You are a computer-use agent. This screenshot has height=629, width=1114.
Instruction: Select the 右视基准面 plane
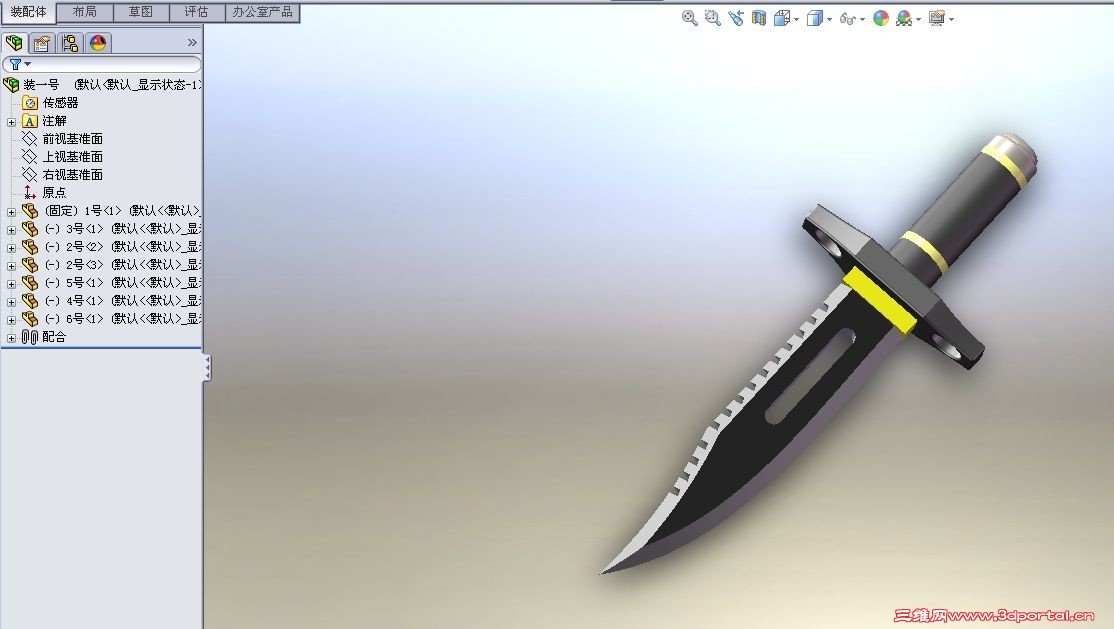72,175
